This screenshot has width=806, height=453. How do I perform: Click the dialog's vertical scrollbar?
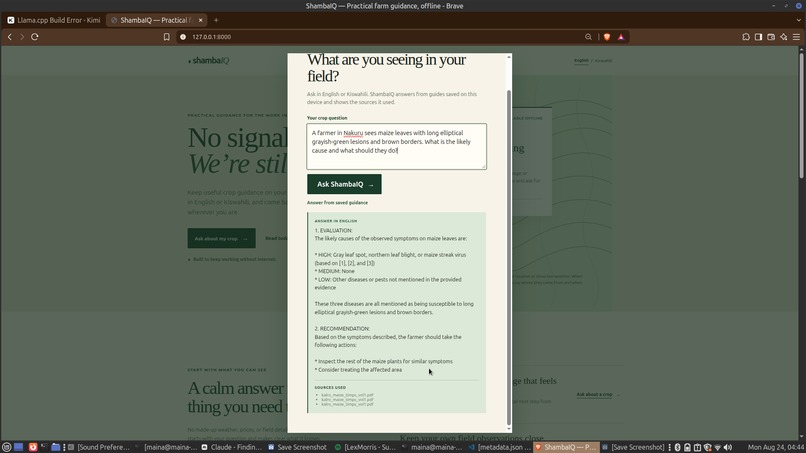tap(509, 257)
